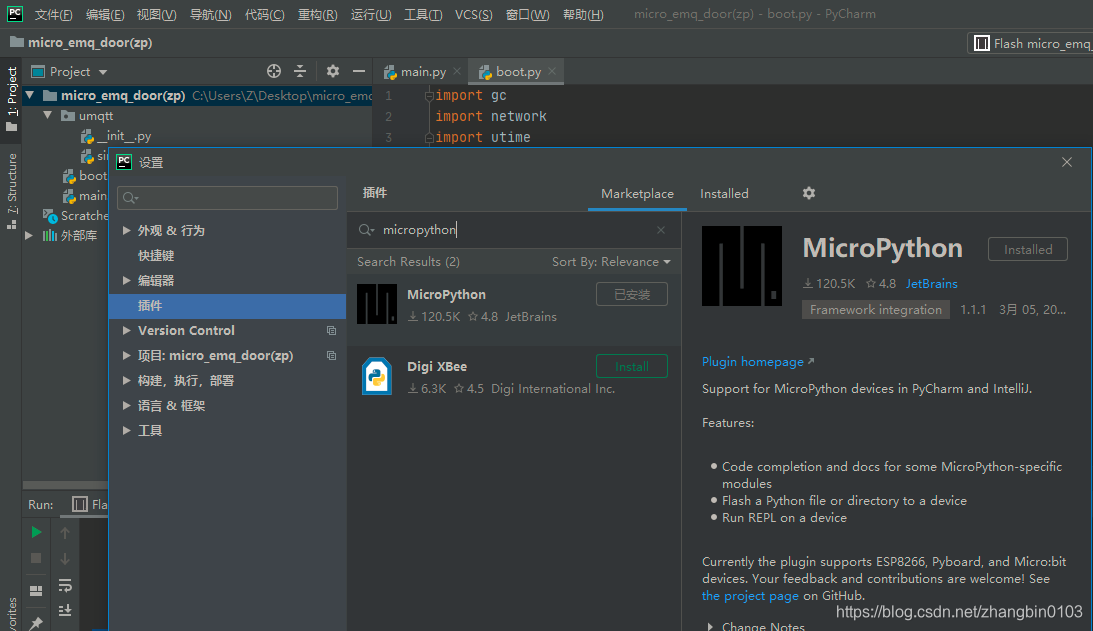Image resolution: width=1093 pixels, height=631 pixels.
Task: Open the JetBrains vendor link
Action: 931,284
